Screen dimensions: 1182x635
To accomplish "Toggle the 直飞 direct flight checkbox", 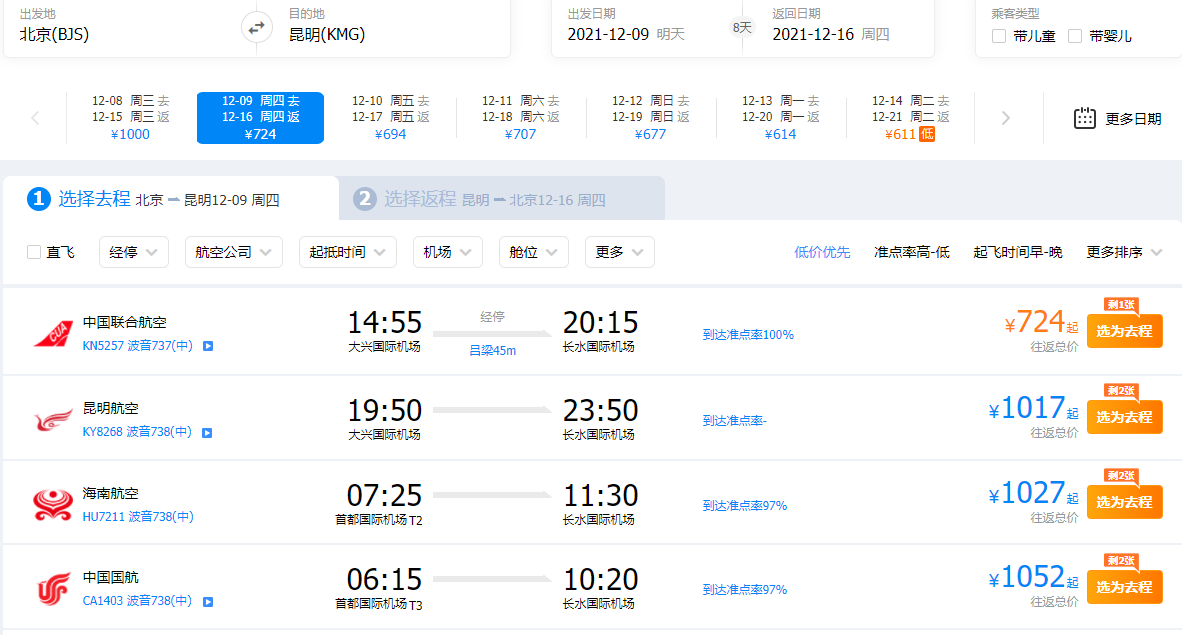I will point(34,252).
